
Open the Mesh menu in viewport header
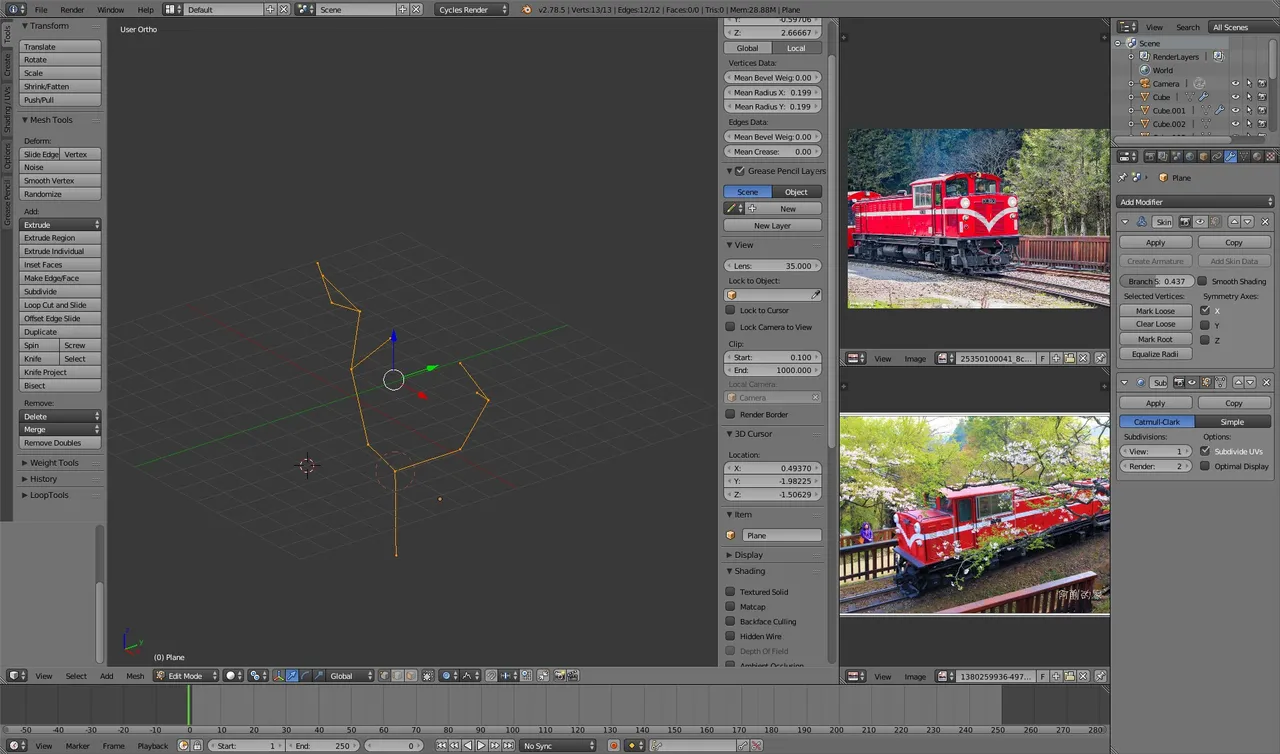(135, 676)
